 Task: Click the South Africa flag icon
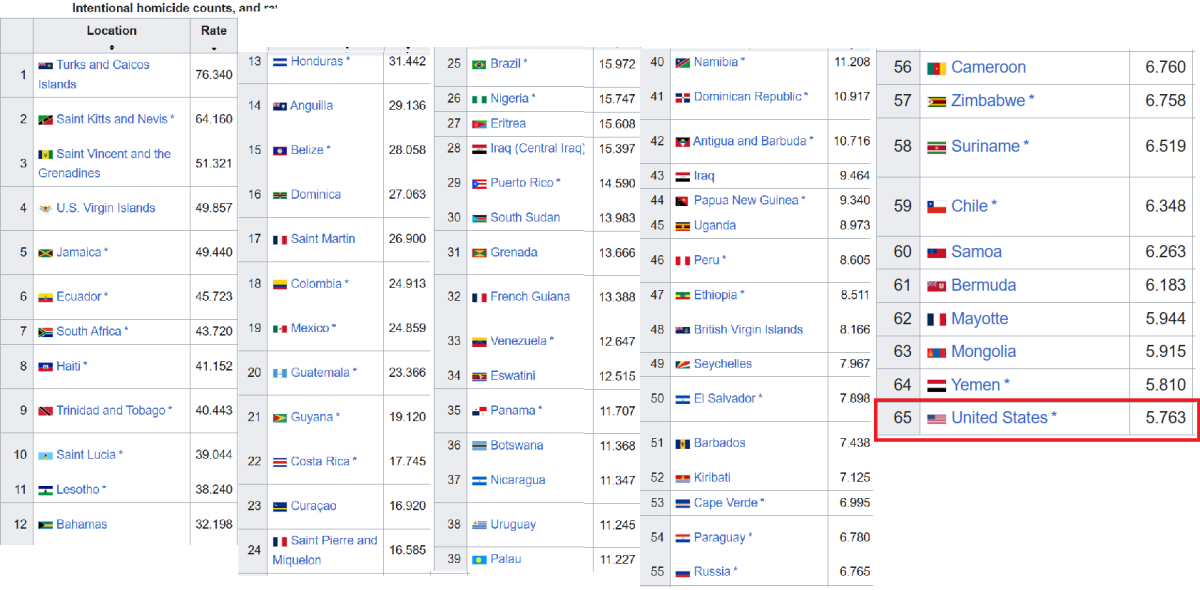(x=45, y=332)
